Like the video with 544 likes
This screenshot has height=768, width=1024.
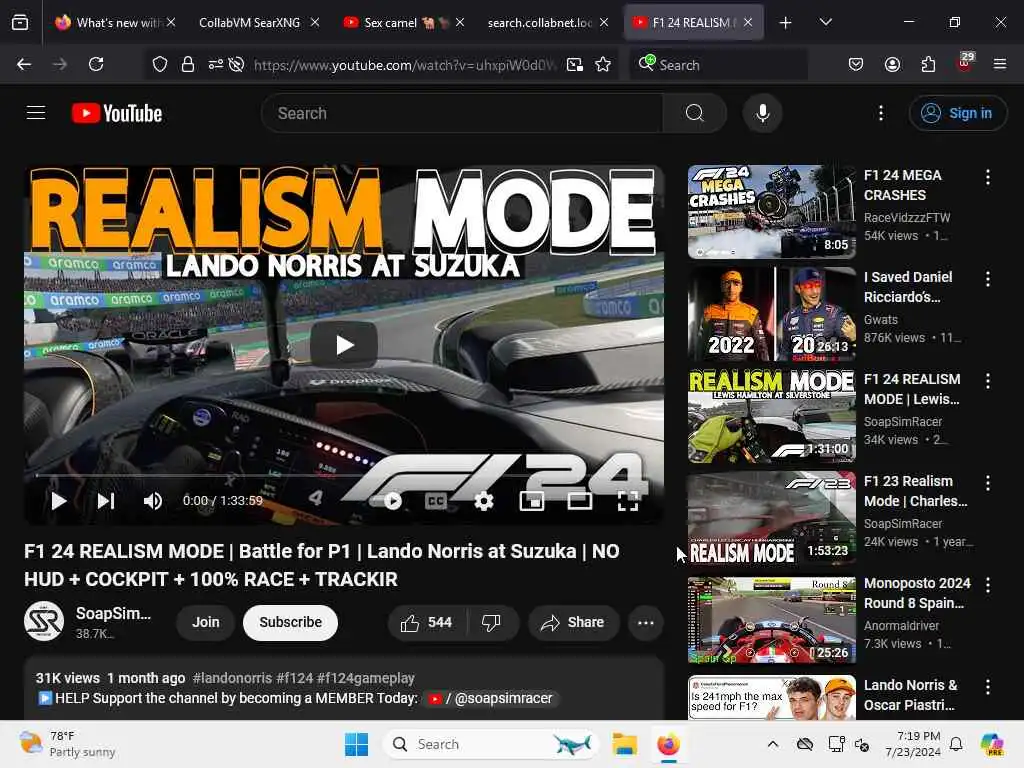point(427,622)
